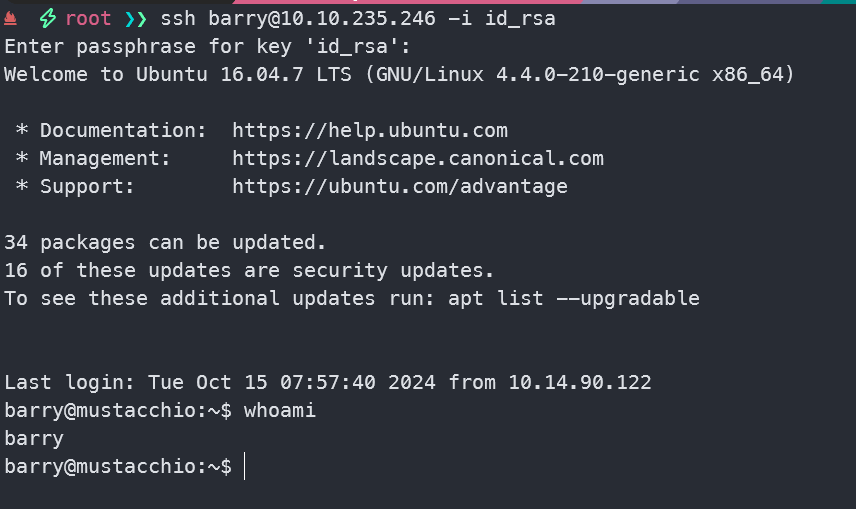
Task: Click the '16 of these updates' security line
Action: [250, 270]
